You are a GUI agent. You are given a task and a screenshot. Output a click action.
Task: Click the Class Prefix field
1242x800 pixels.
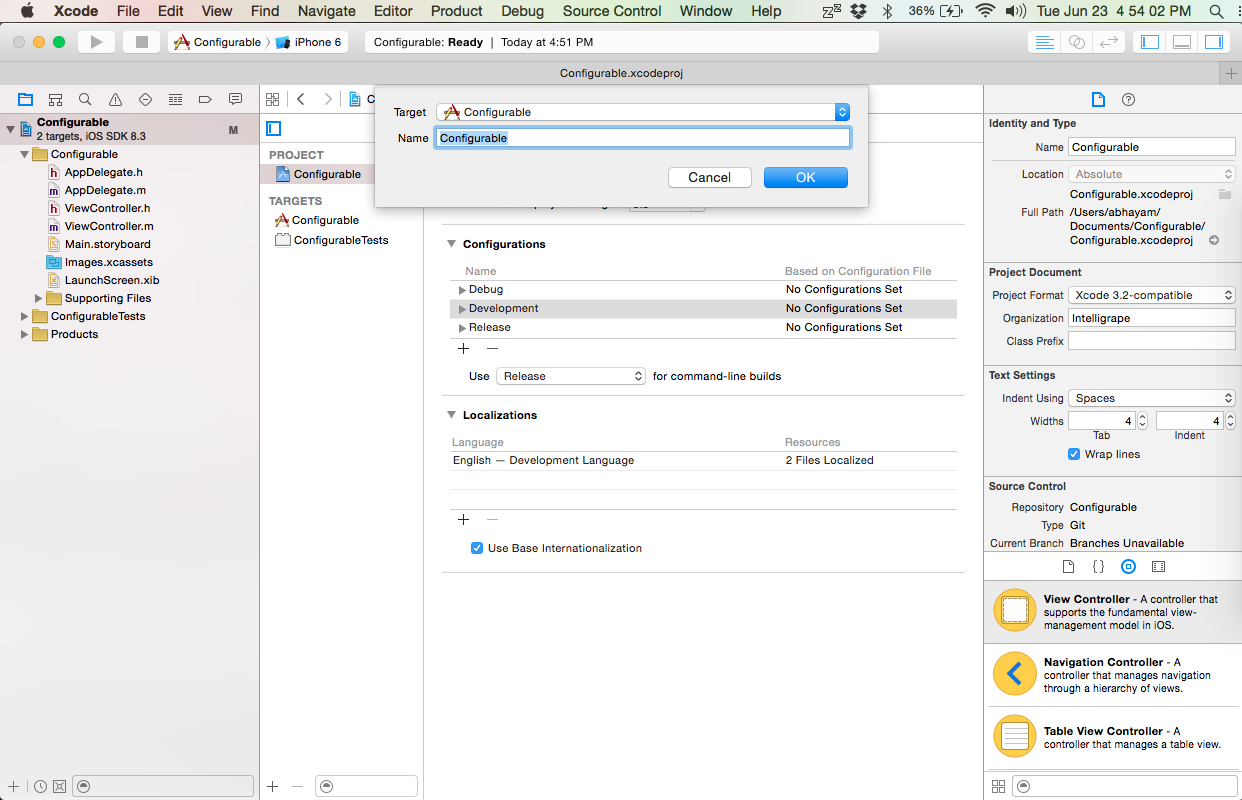(1152, 341)
